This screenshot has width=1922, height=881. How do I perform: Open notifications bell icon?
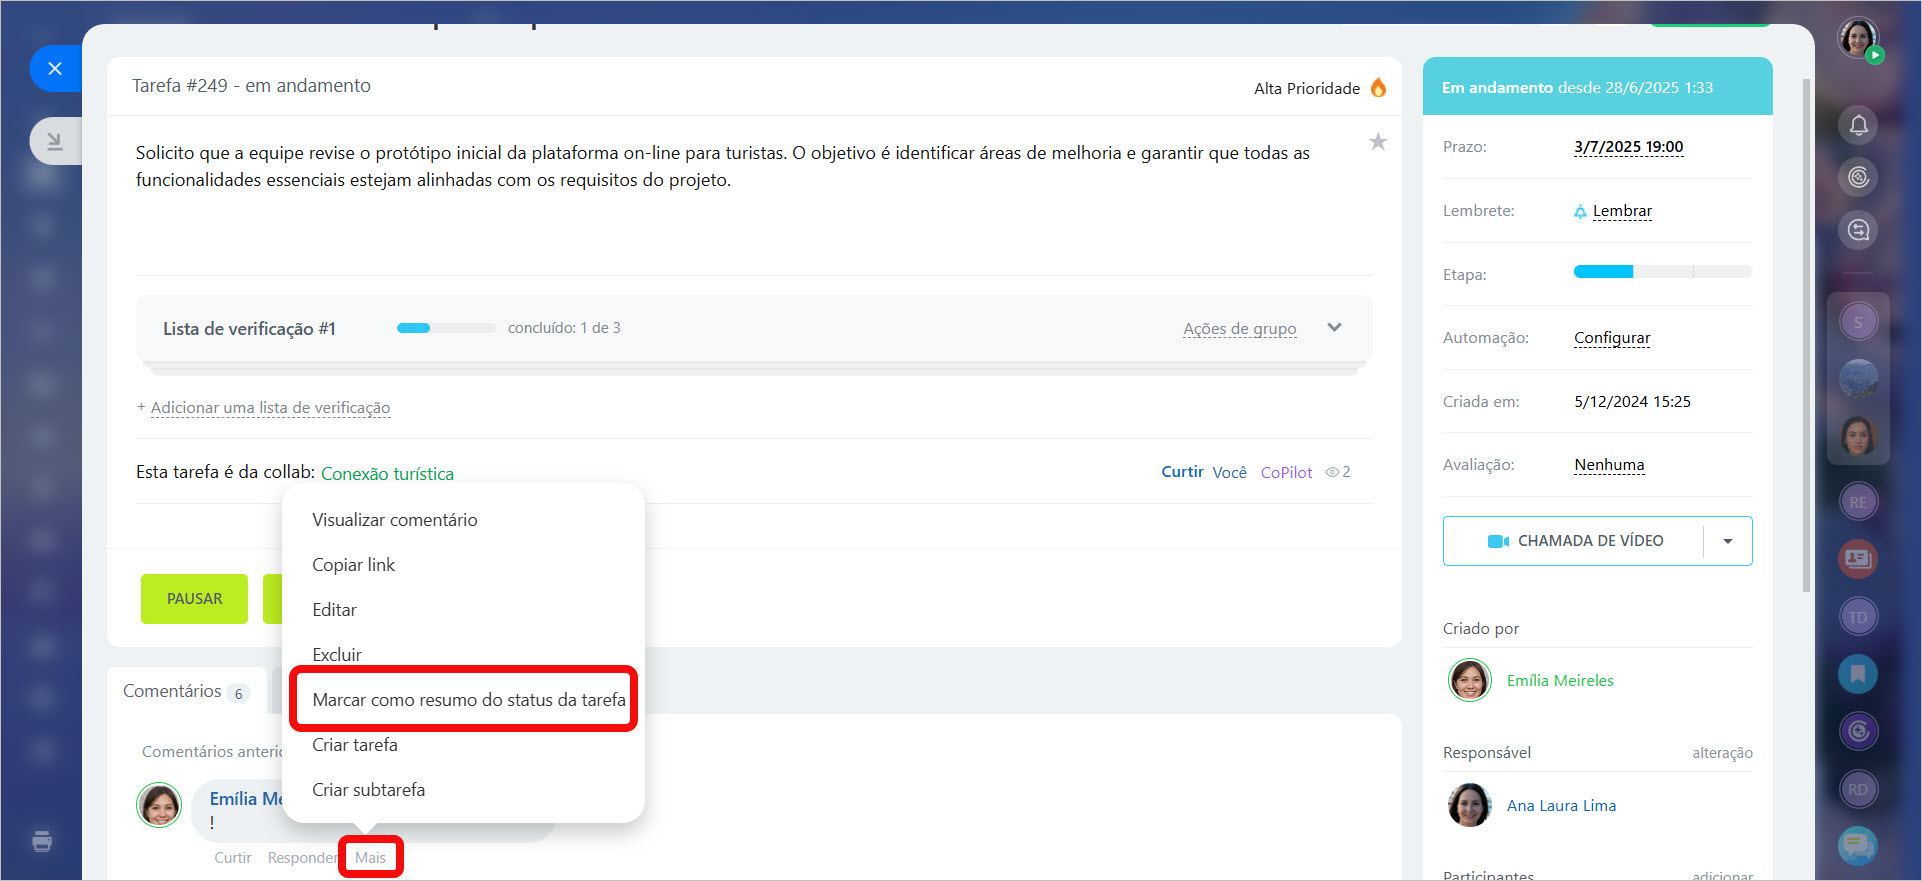(1858, 125)
